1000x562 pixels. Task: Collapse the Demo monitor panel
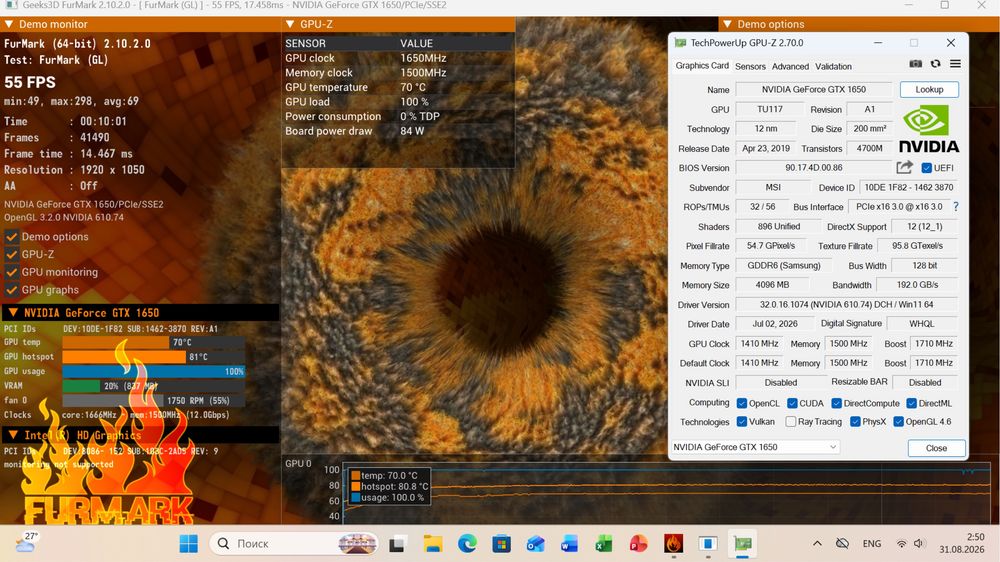pos(9,24)
